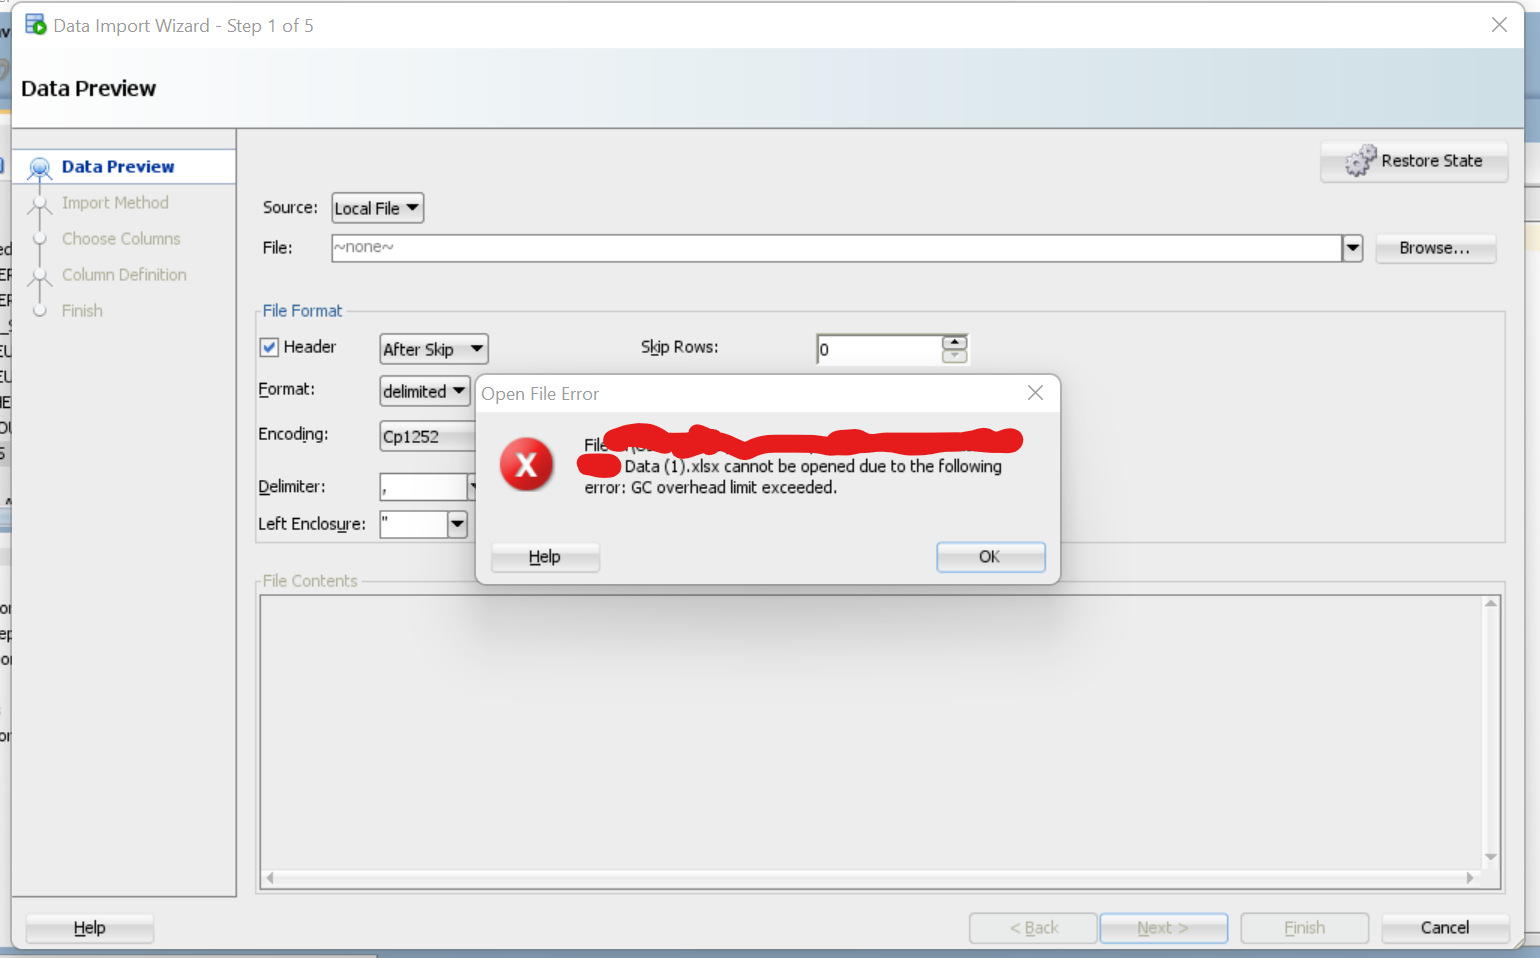Click the Restore State gear icon
The height and width of the screenshot is (958, 1540).
pos(1360,160)
